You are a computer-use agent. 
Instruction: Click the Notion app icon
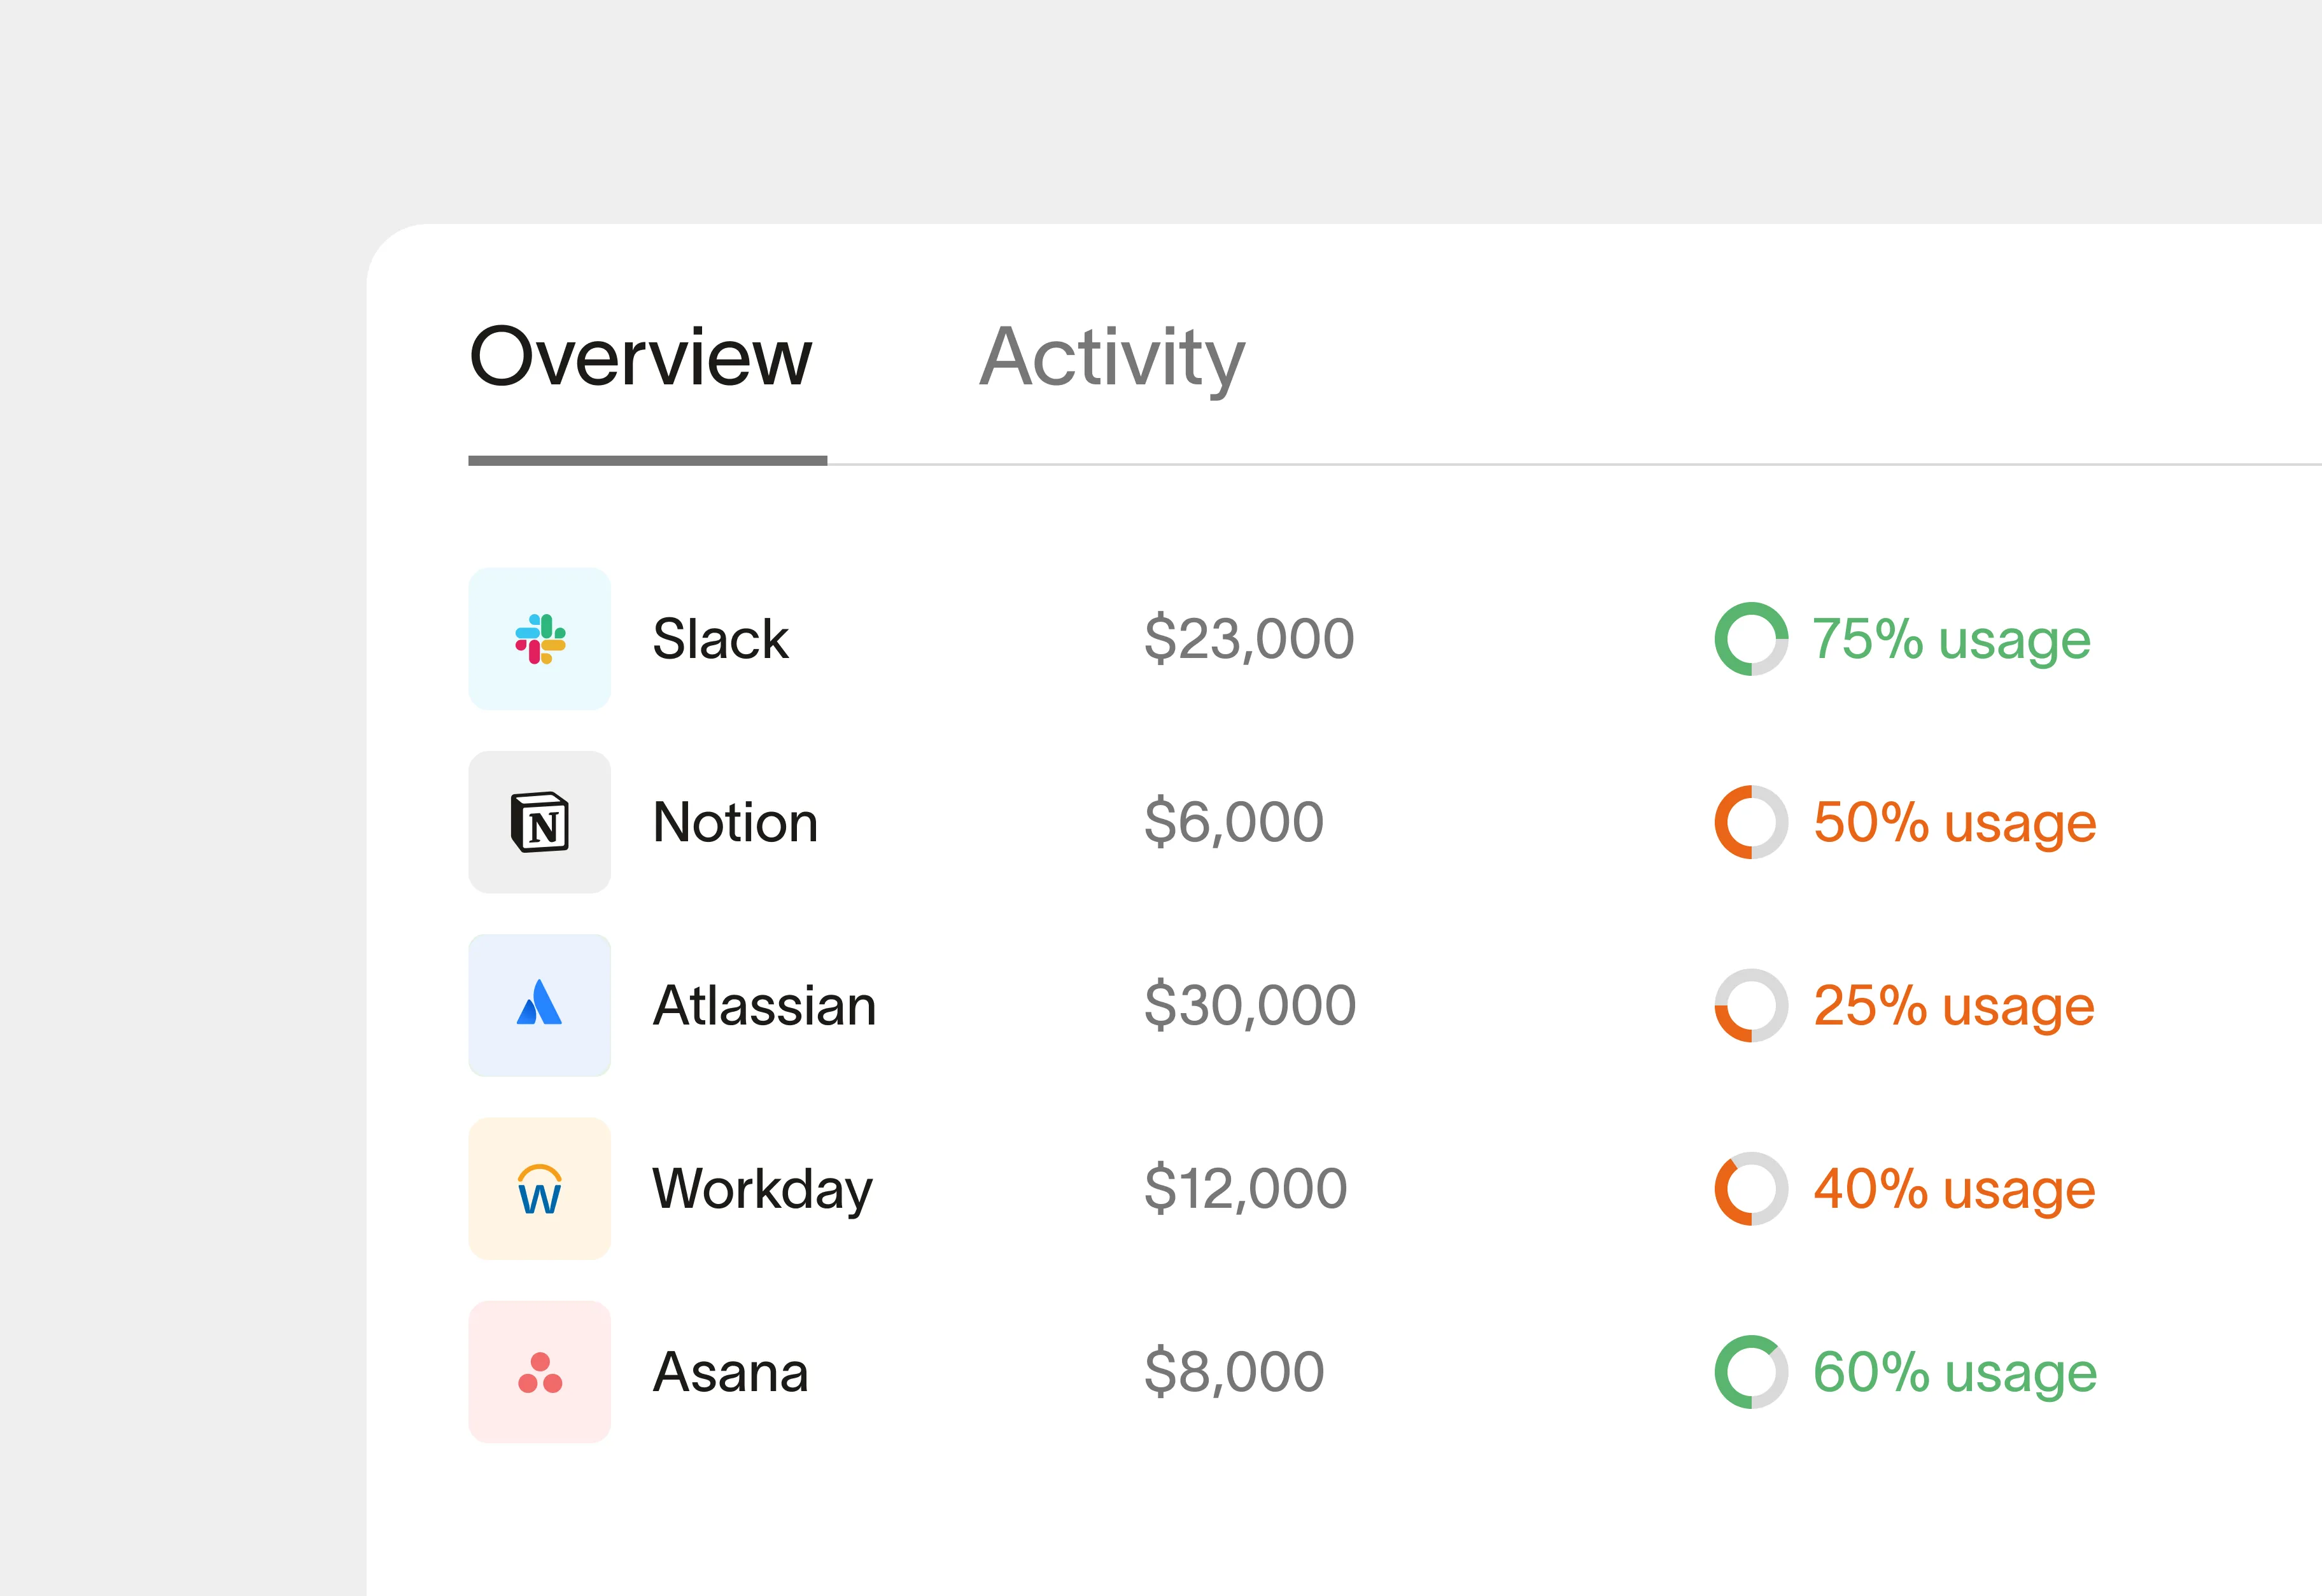(540, 822)
